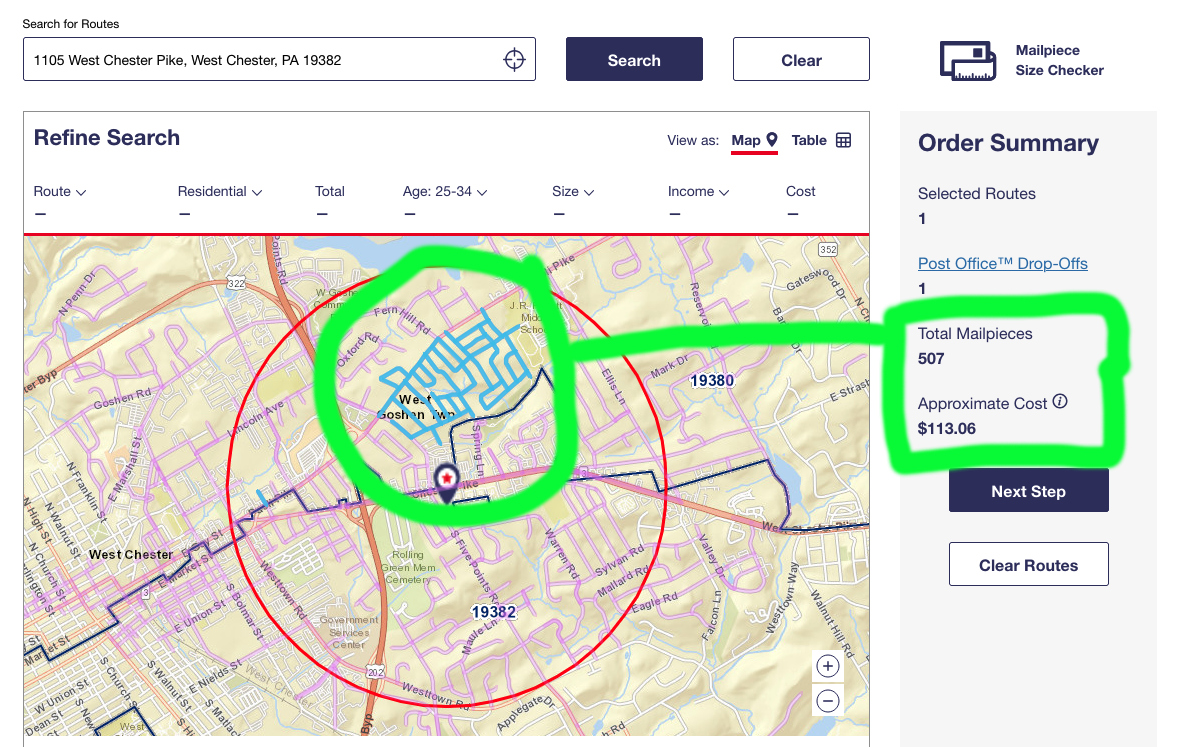1186x747 pixels.
Task: Expand the Income filter dropdown
Action: tap(698, 192)
